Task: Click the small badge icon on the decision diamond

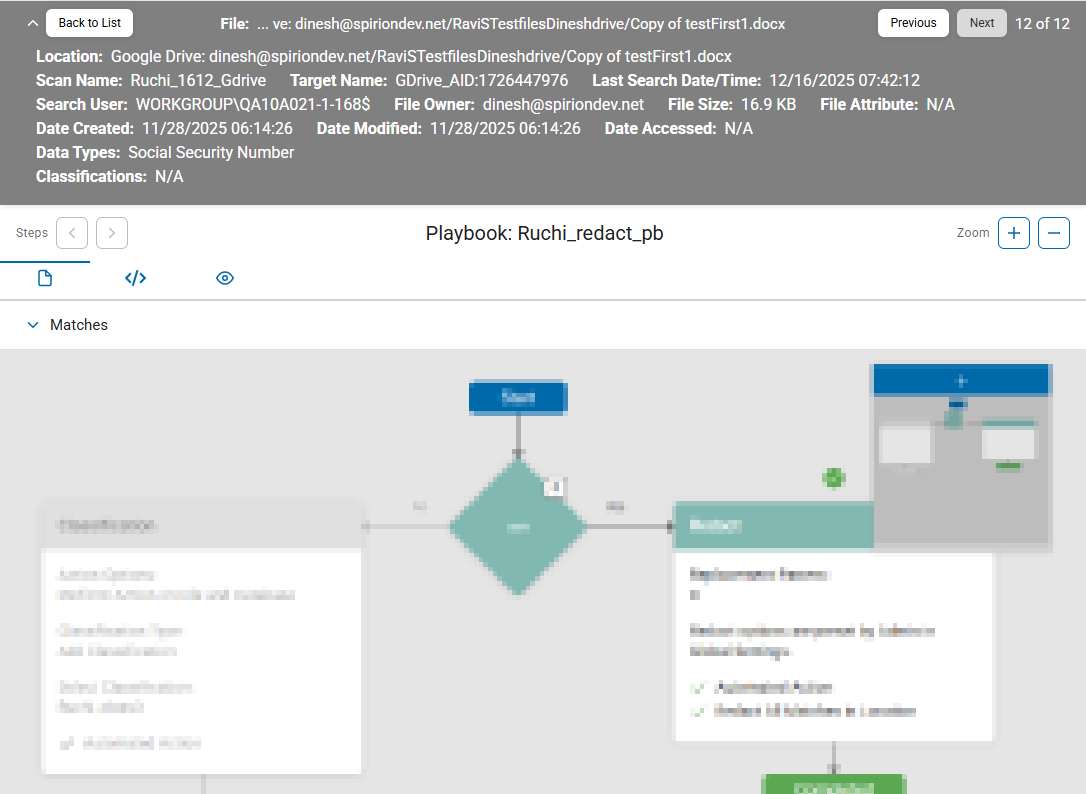Action: pos(553,487)
